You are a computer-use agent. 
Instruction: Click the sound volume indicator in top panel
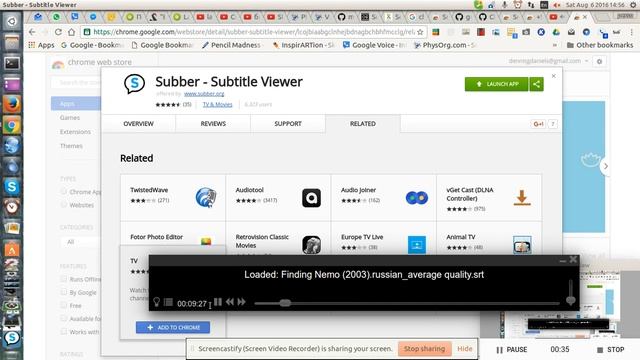click(557, 5)
